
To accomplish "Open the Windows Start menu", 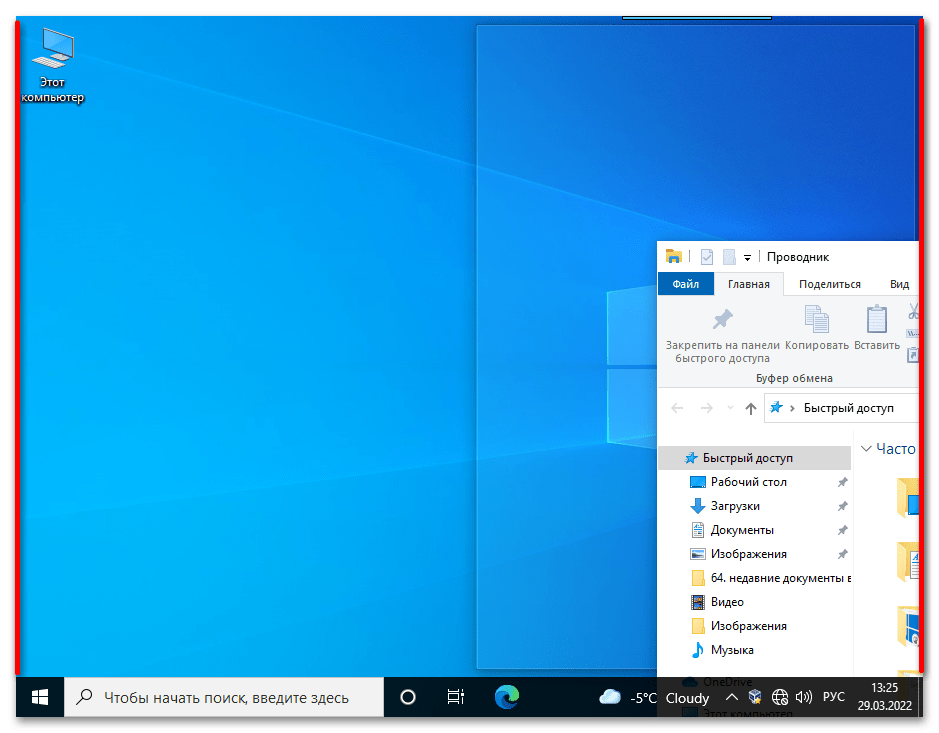I will click(40, 697).
